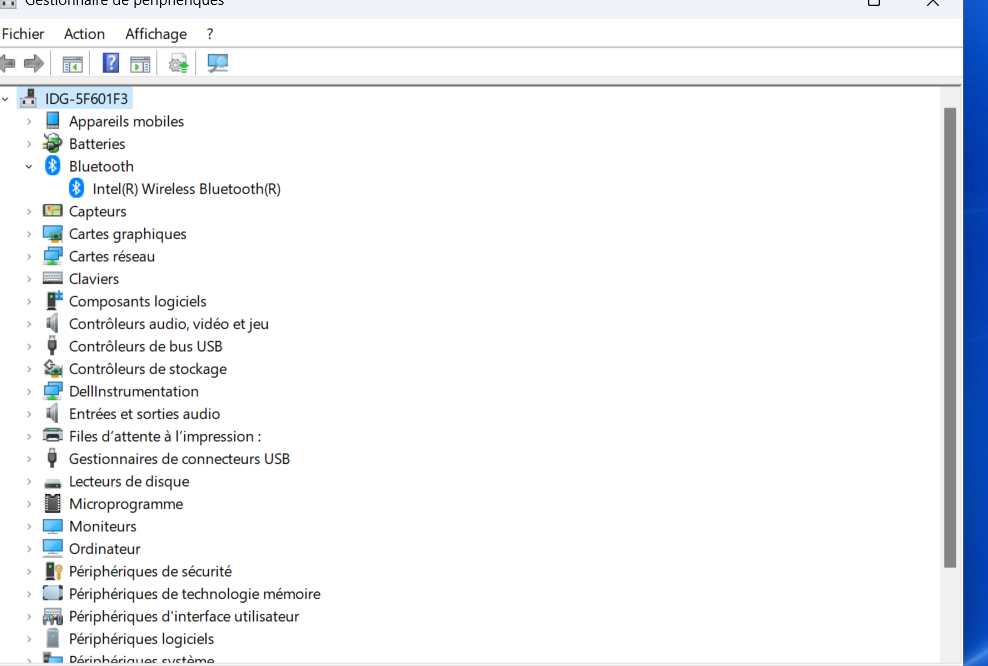Screen dimensions: 988x666
Task: Click the scan for hardware changes icon
Action: click(x=217, y=63)
